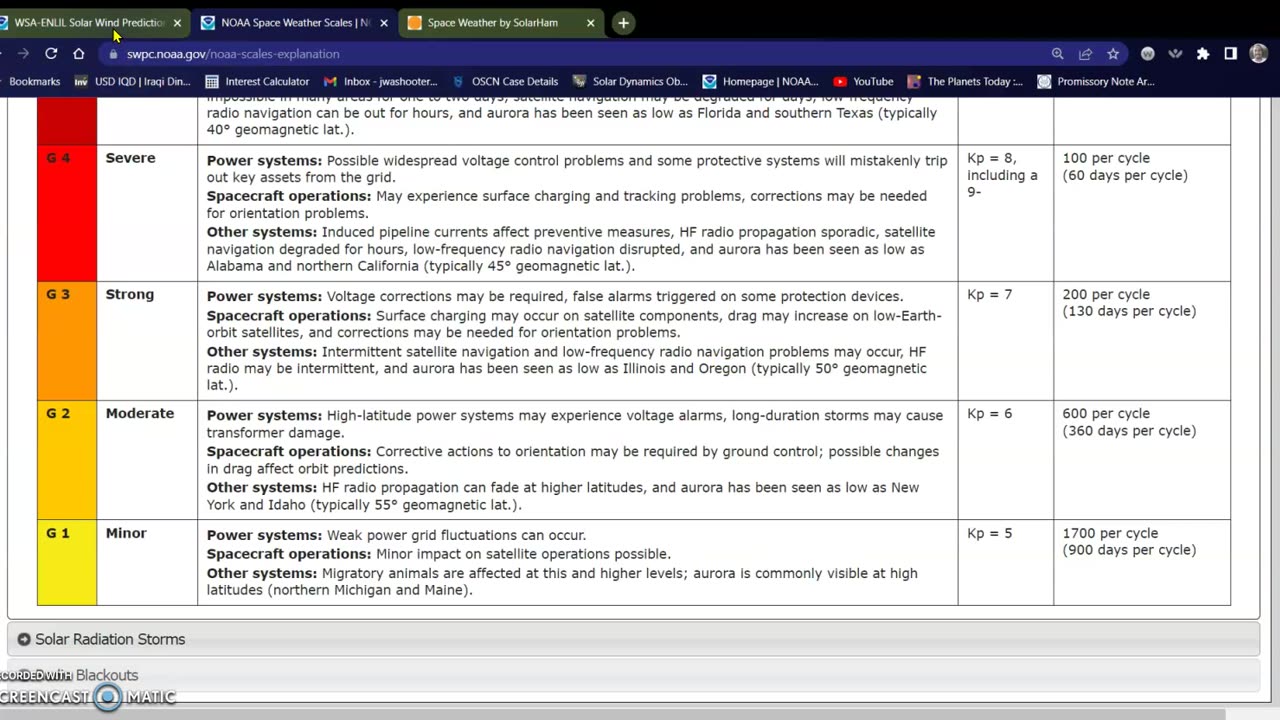Open the OSCN Case Details bookmark
This screenshot has width=1280, height=720.
click(505, 82)
